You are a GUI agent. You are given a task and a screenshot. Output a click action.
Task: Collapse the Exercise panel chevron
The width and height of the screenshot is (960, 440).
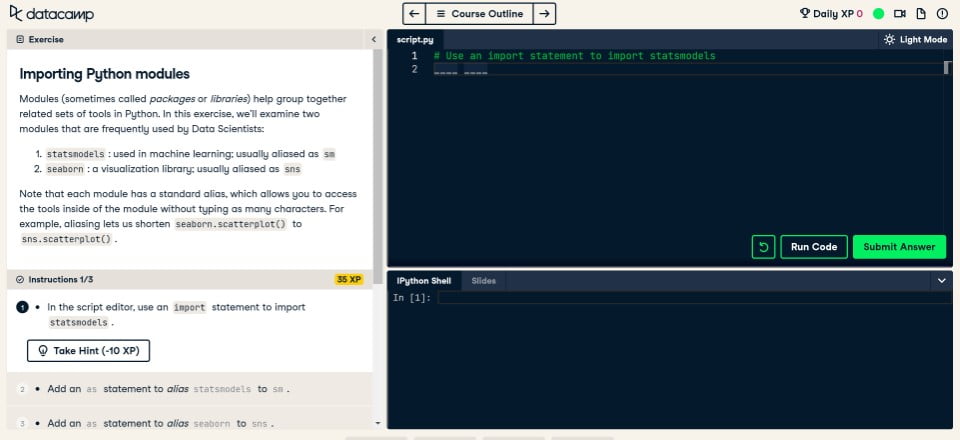pyautogui.click(x=373, y=39)
